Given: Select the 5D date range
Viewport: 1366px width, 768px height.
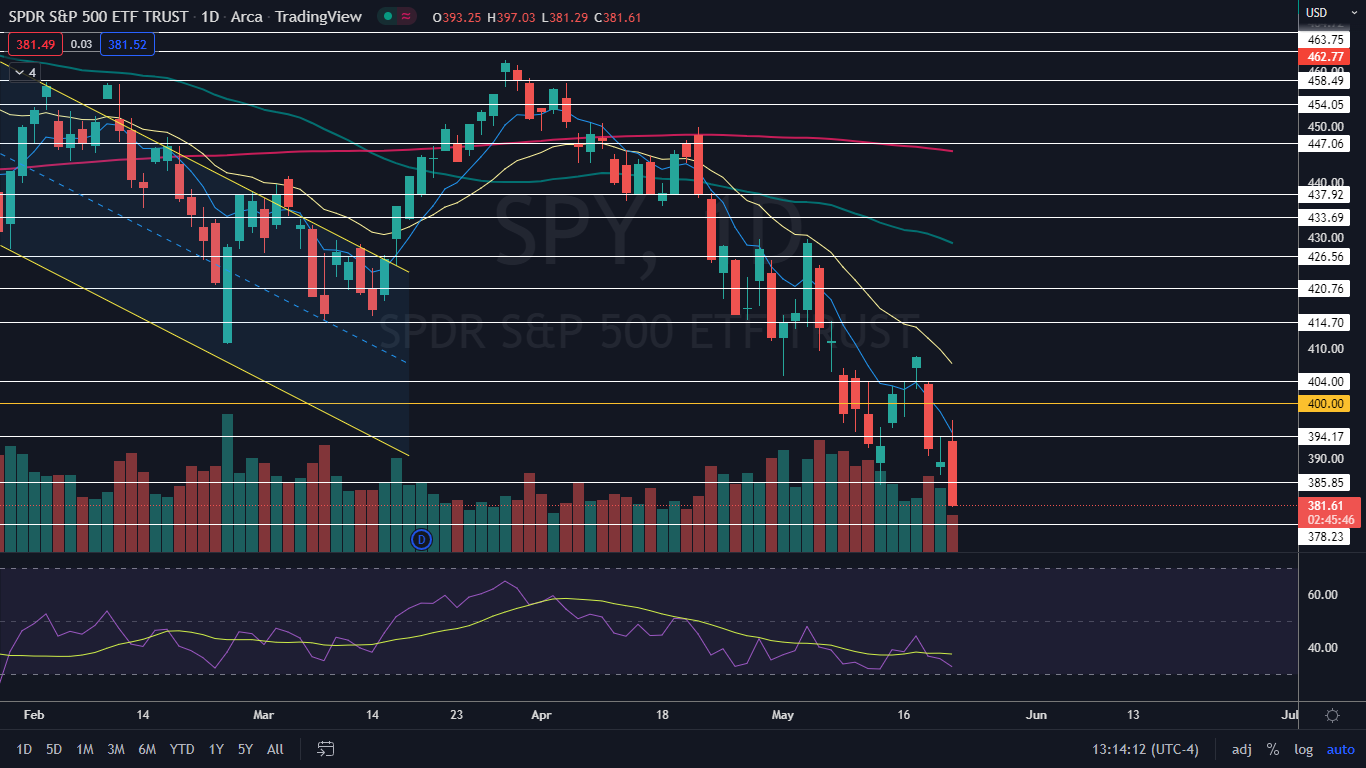Looking at the screenshot, I should (x=54, y=749).
